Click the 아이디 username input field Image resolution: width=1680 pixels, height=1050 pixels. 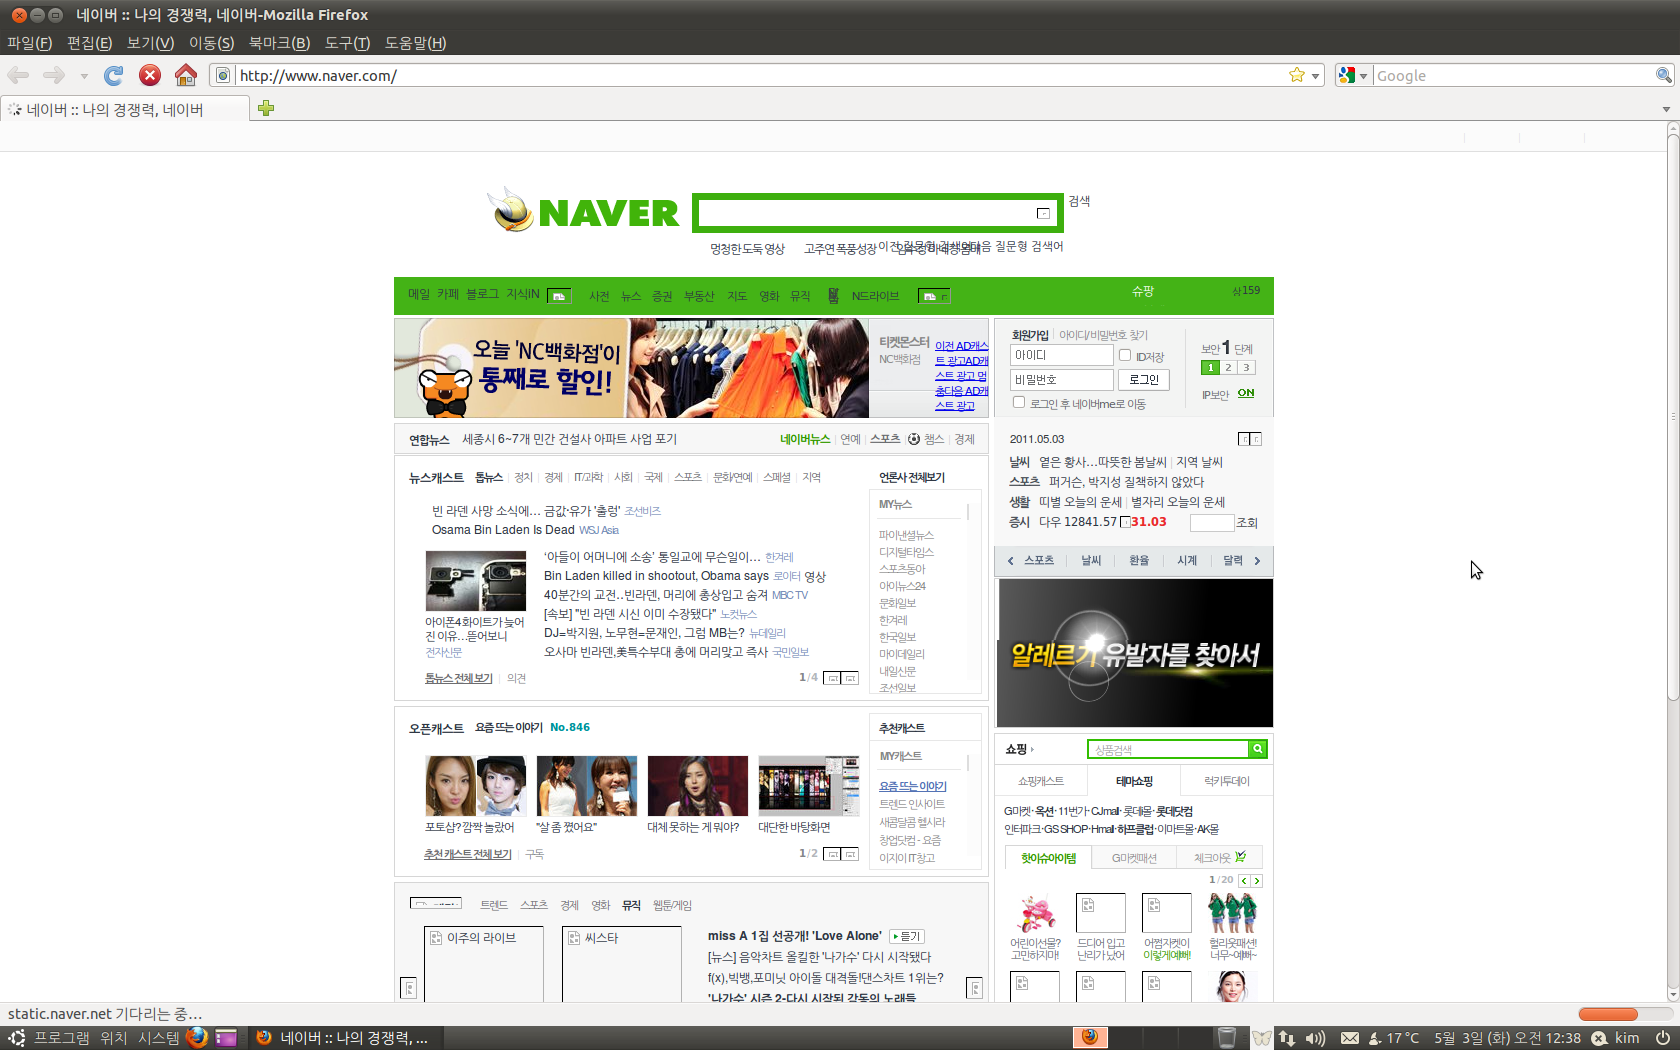[x=1061, y=355]
